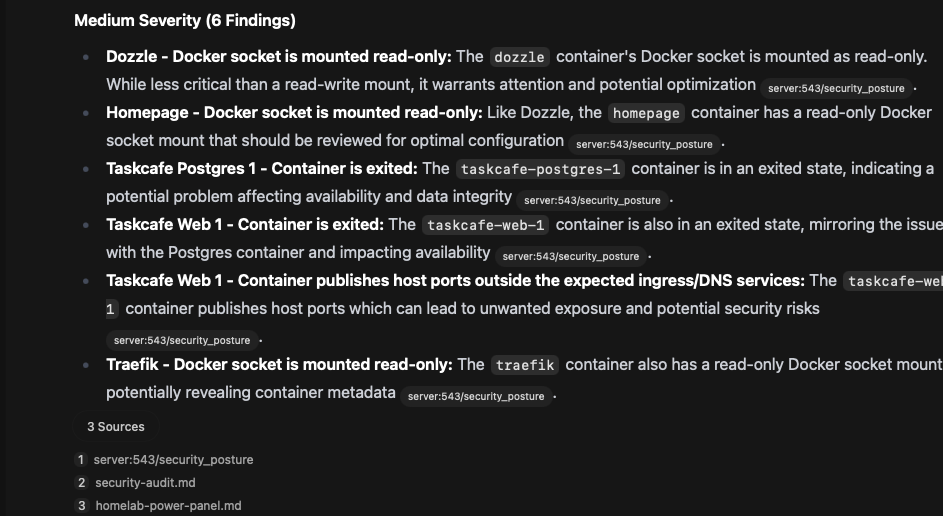
Task: Open source 1 server:543/security_posture in list
Action: pos(173,459)
